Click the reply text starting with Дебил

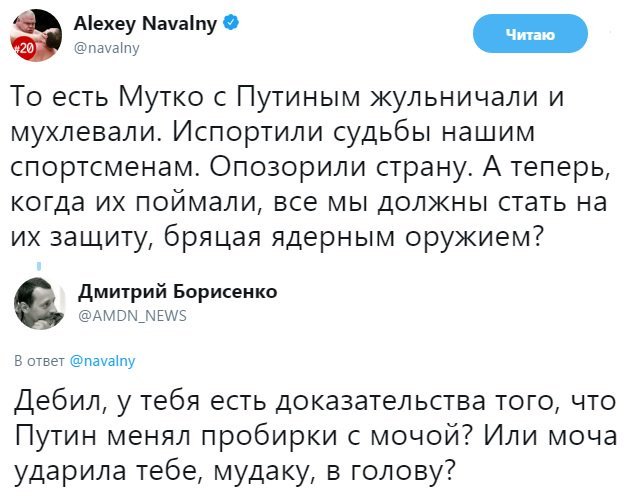[316, 434]
